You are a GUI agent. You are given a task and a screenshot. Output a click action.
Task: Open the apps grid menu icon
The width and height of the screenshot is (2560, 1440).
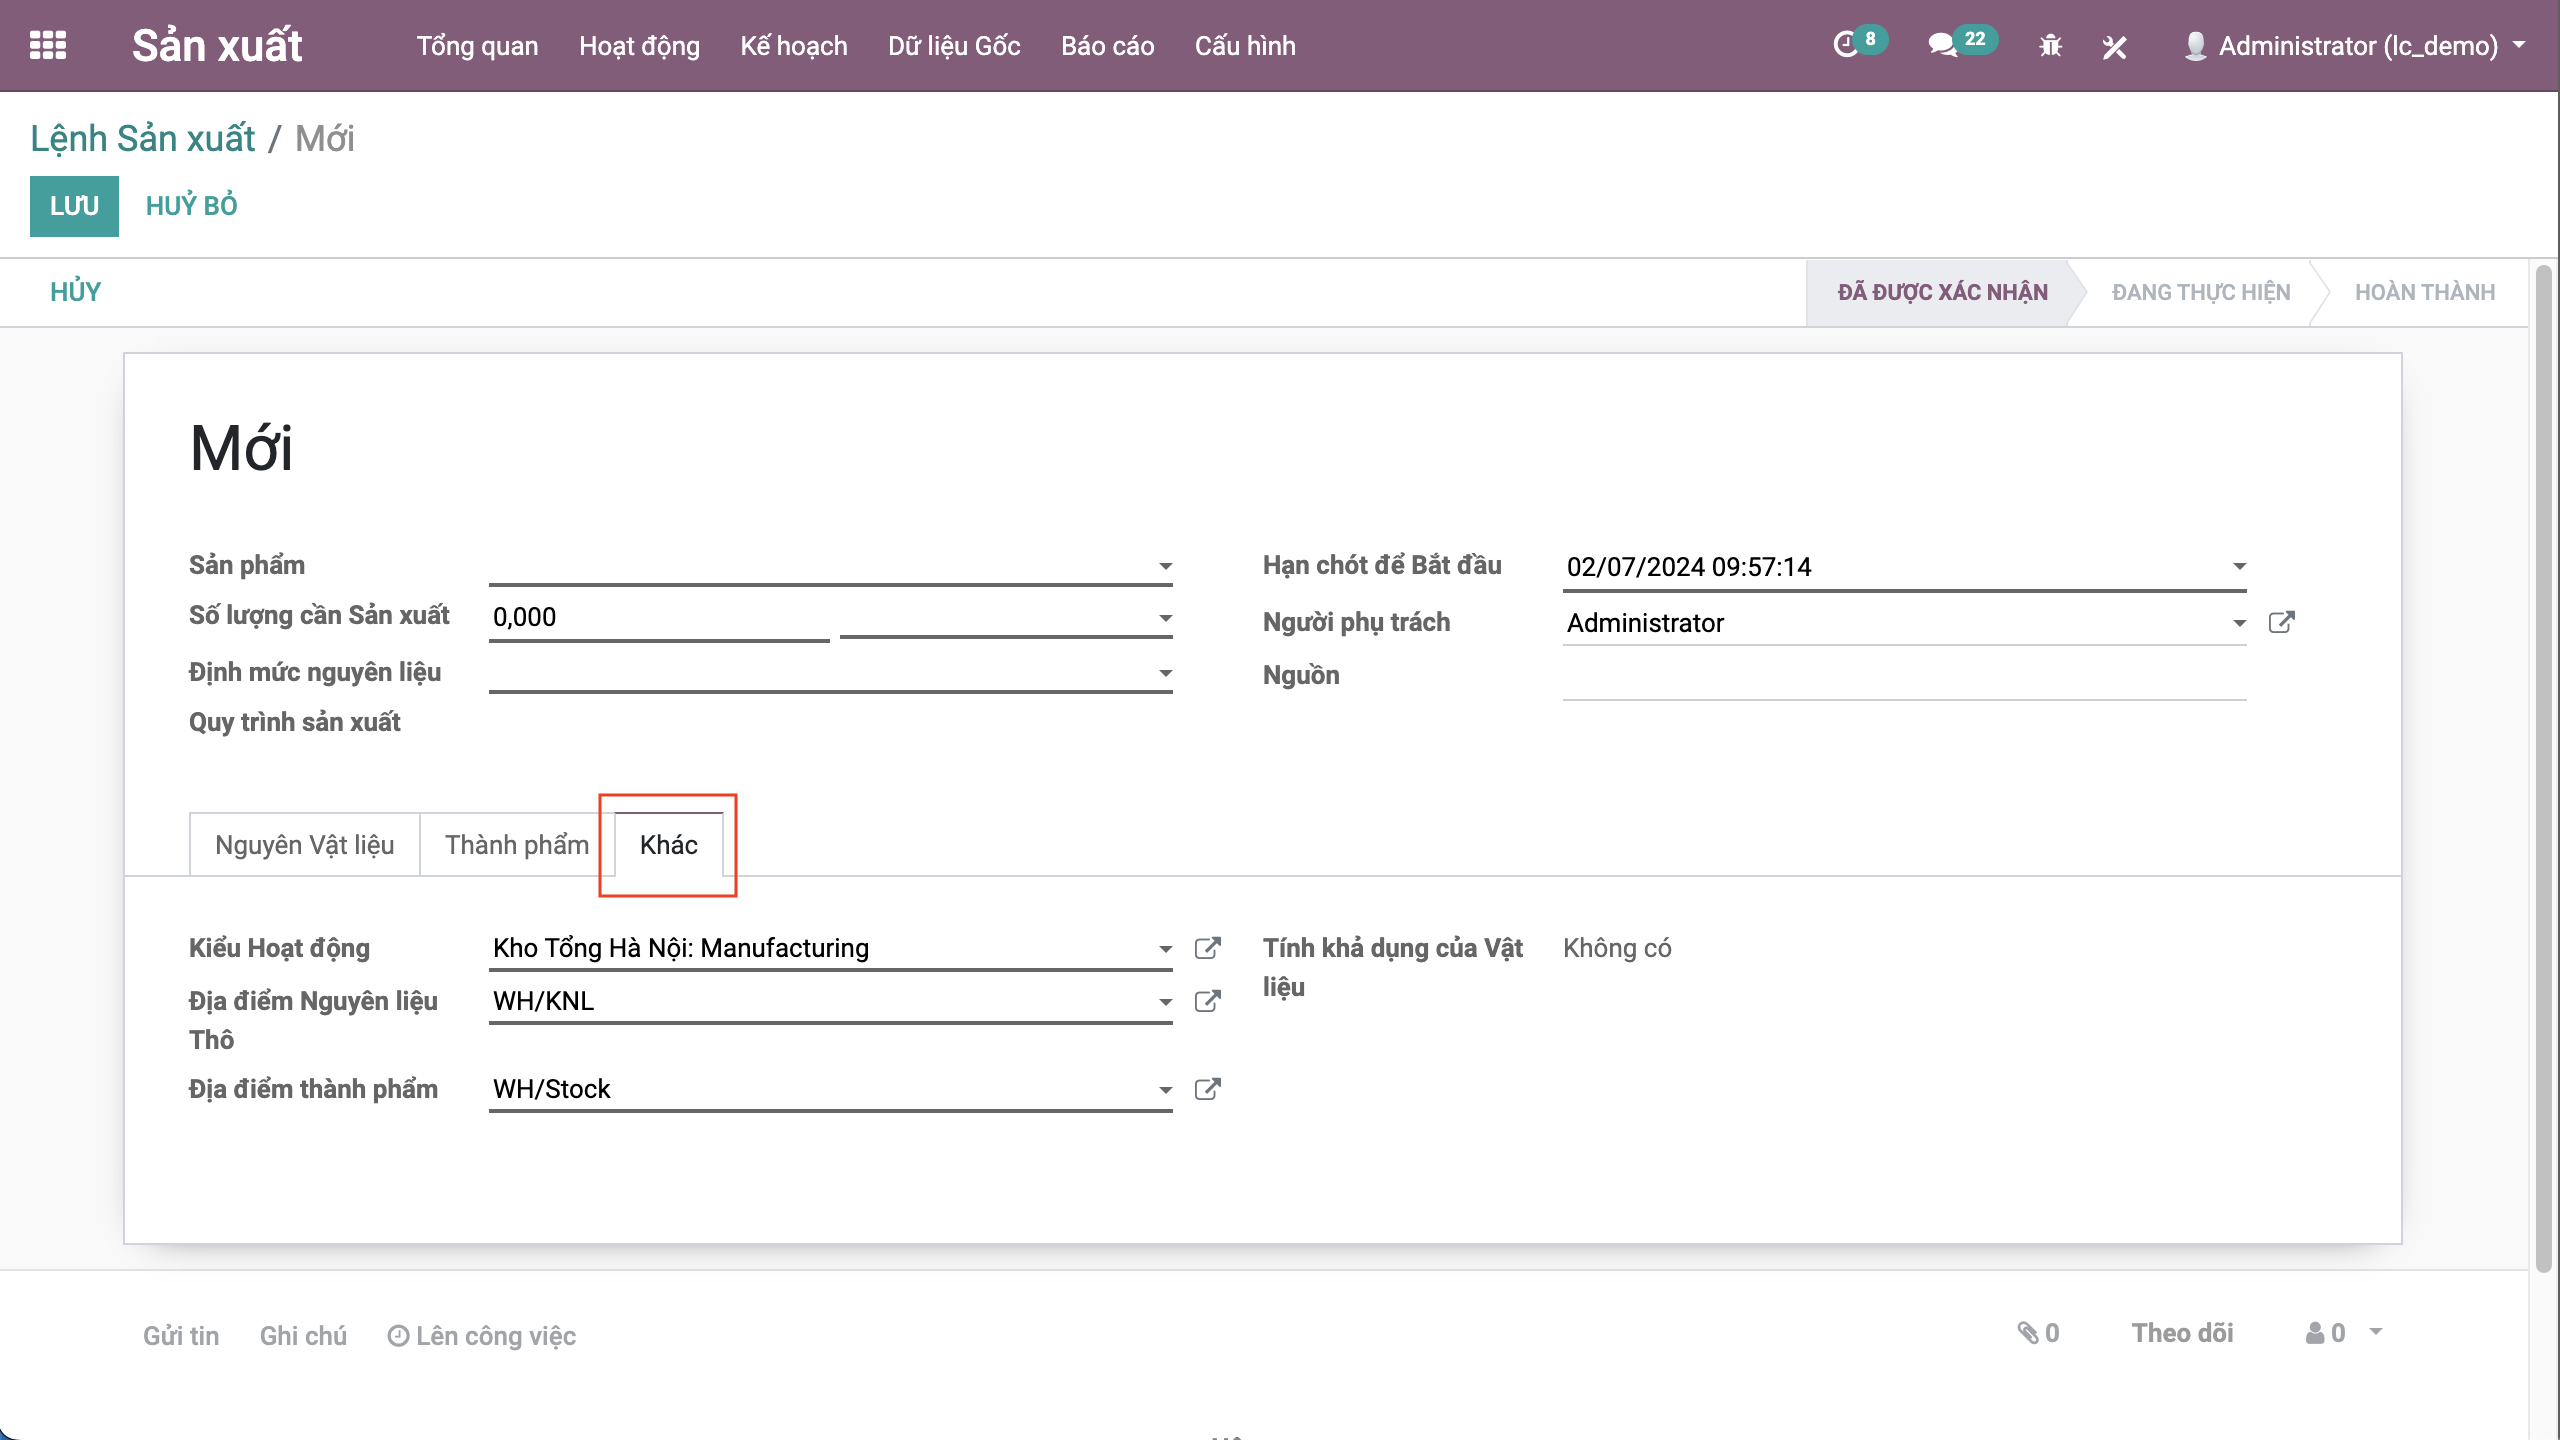48,45
